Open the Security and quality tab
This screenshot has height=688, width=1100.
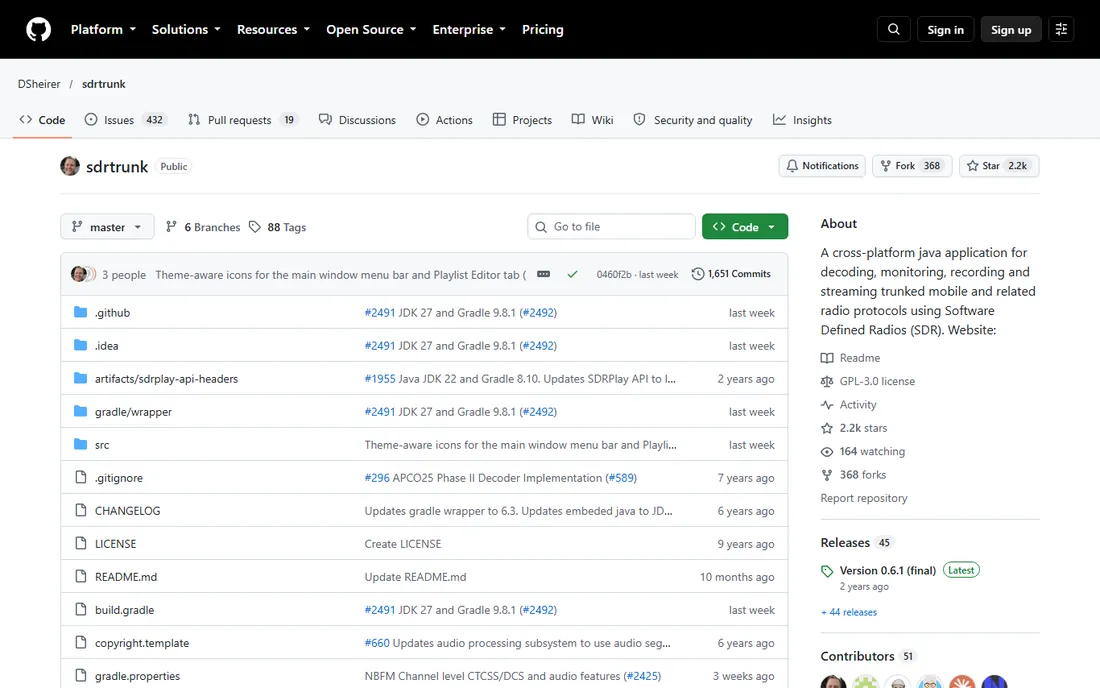(693, 120)
